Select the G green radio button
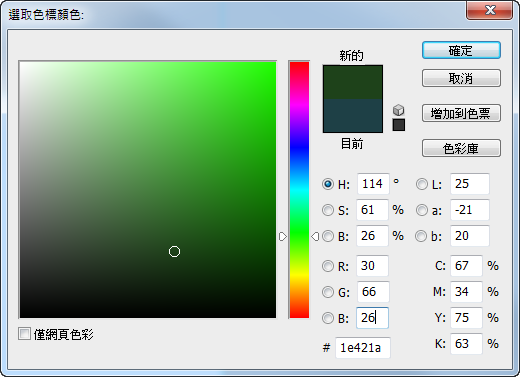 pos(328,292)
